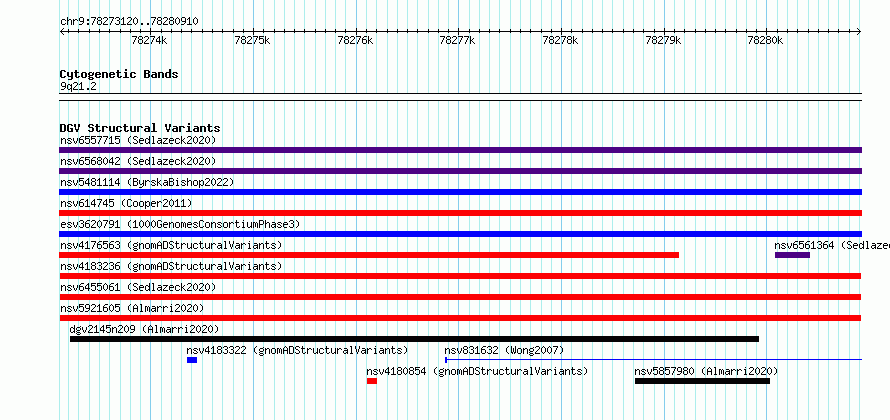
Task: Select the nsv4183236 red variant bar
Action: 460,276
